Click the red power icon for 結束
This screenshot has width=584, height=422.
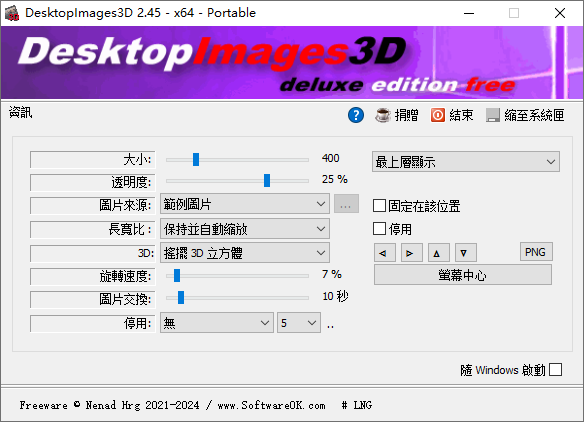[438, 115]
